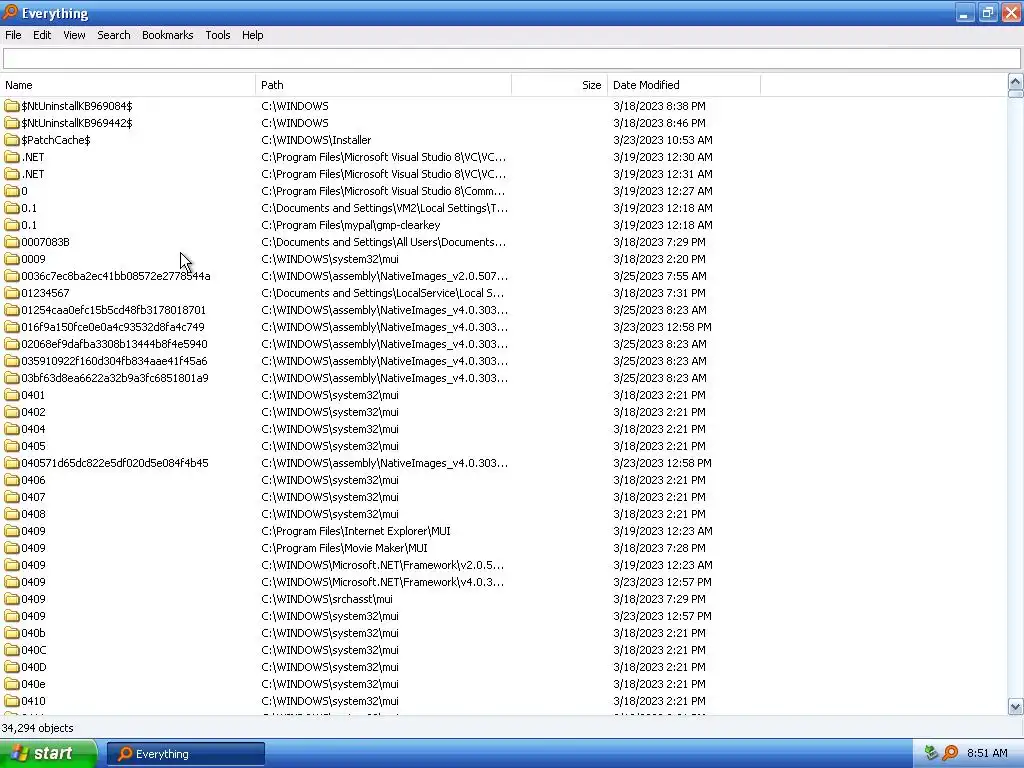Viewport: 1024px width, 768px height.
Task: Click the Everything tray icon
Action: (x=950, y=753)
